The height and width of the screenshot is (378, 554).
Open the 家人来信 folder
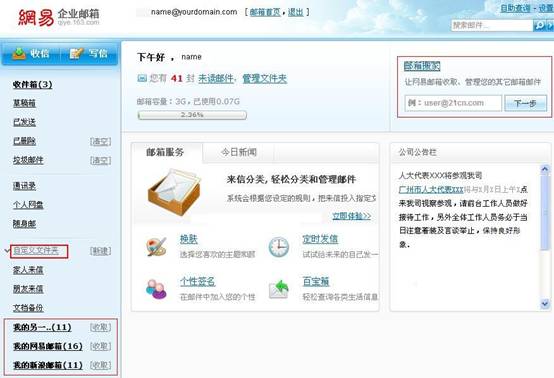pyautogui.click(x=28, y=270)
